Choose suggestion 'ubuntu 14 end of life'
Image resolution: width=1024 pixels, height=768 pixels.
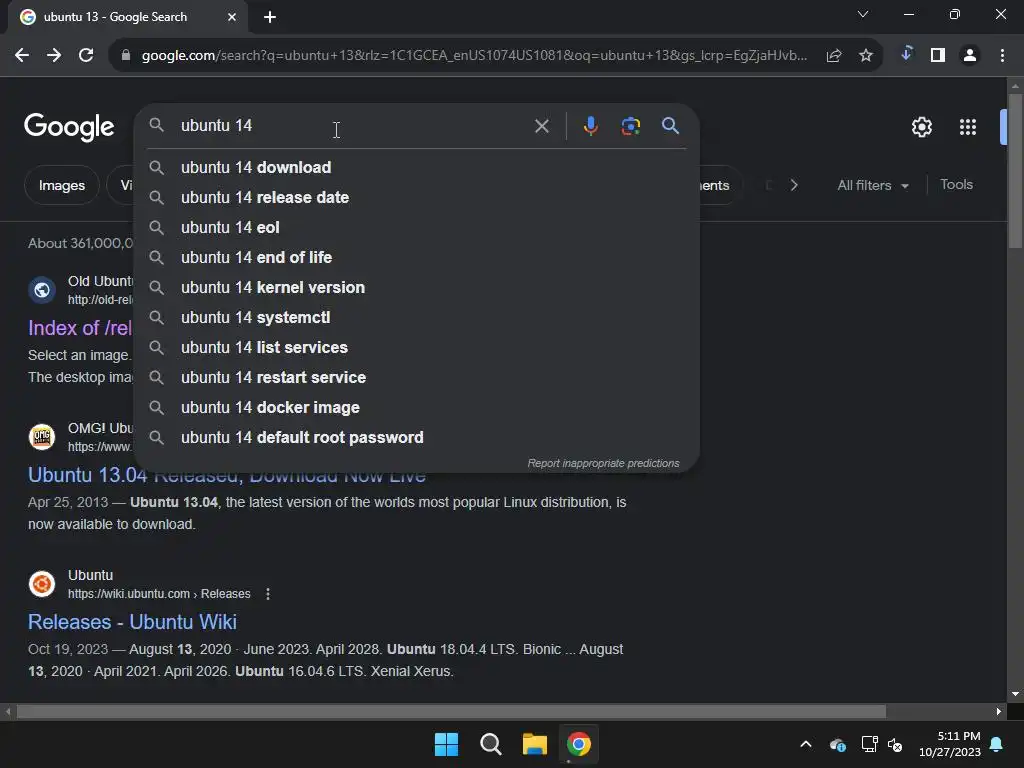[x=416, y=257]
